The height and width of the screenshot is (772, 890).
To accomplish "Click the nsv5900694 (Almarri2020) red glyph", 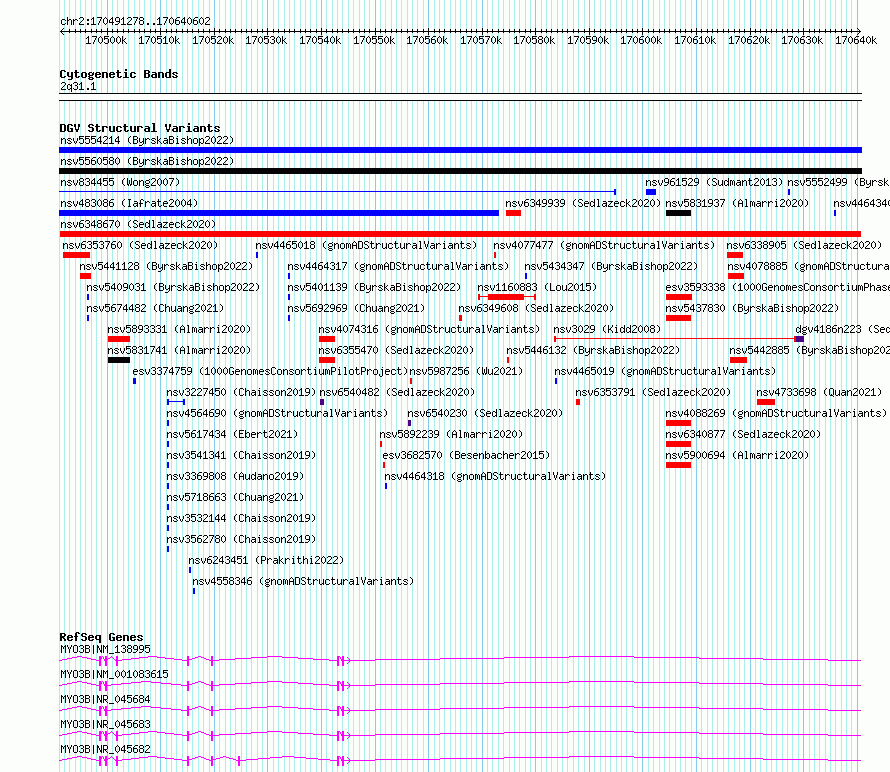I will tap(678, 465).
